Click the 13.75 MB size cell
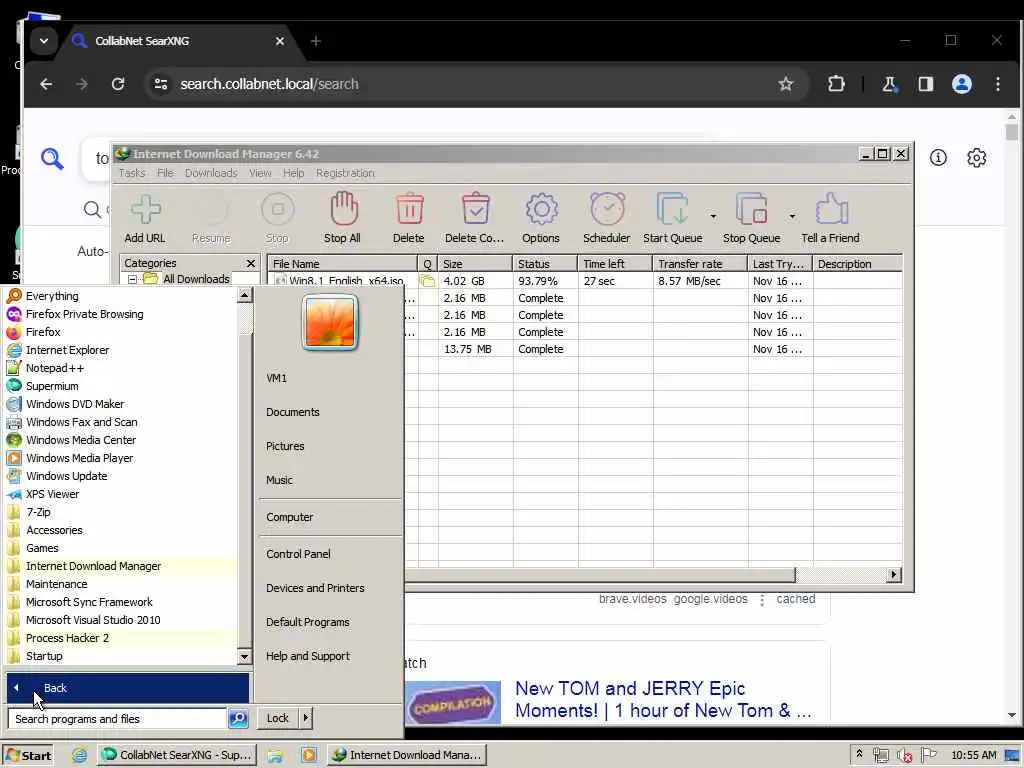1024x768 pixels. pos(468,349)
